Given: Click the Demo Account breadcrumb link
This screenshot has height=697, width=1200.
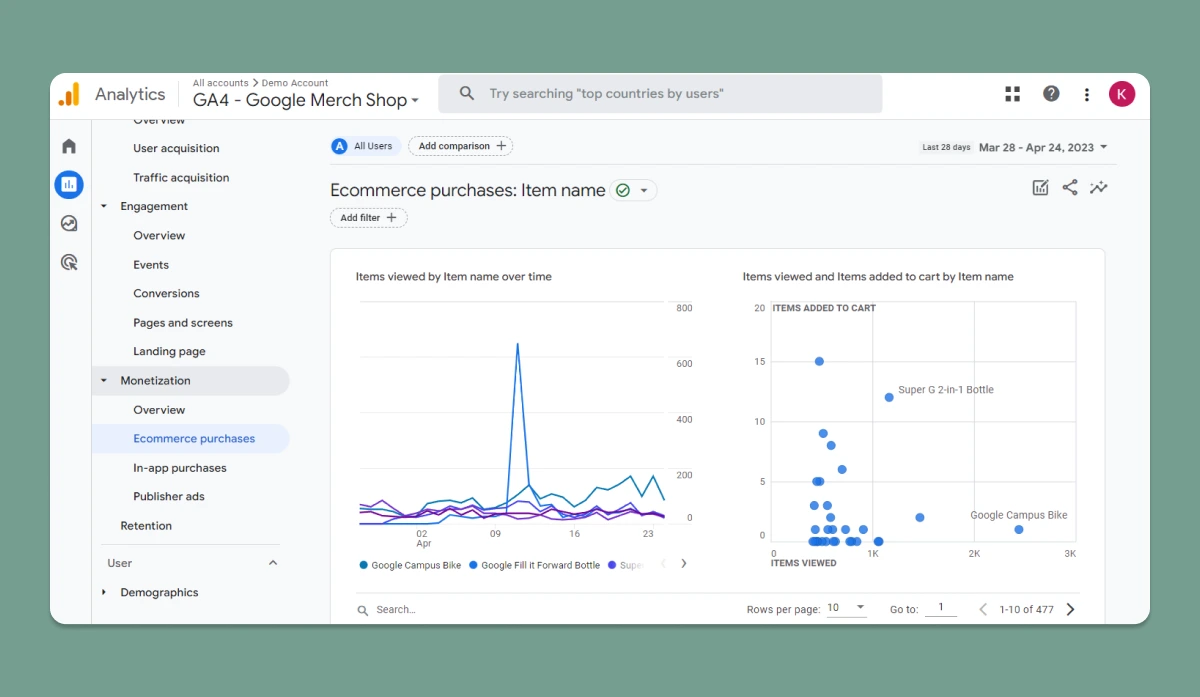Looking at the screenshot, I should (x=295, y=83).
